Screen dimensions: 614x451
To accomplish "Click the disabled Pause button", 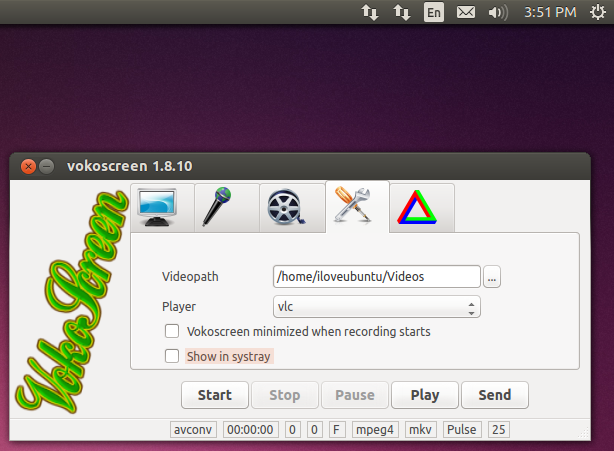I will click(355, 395).
